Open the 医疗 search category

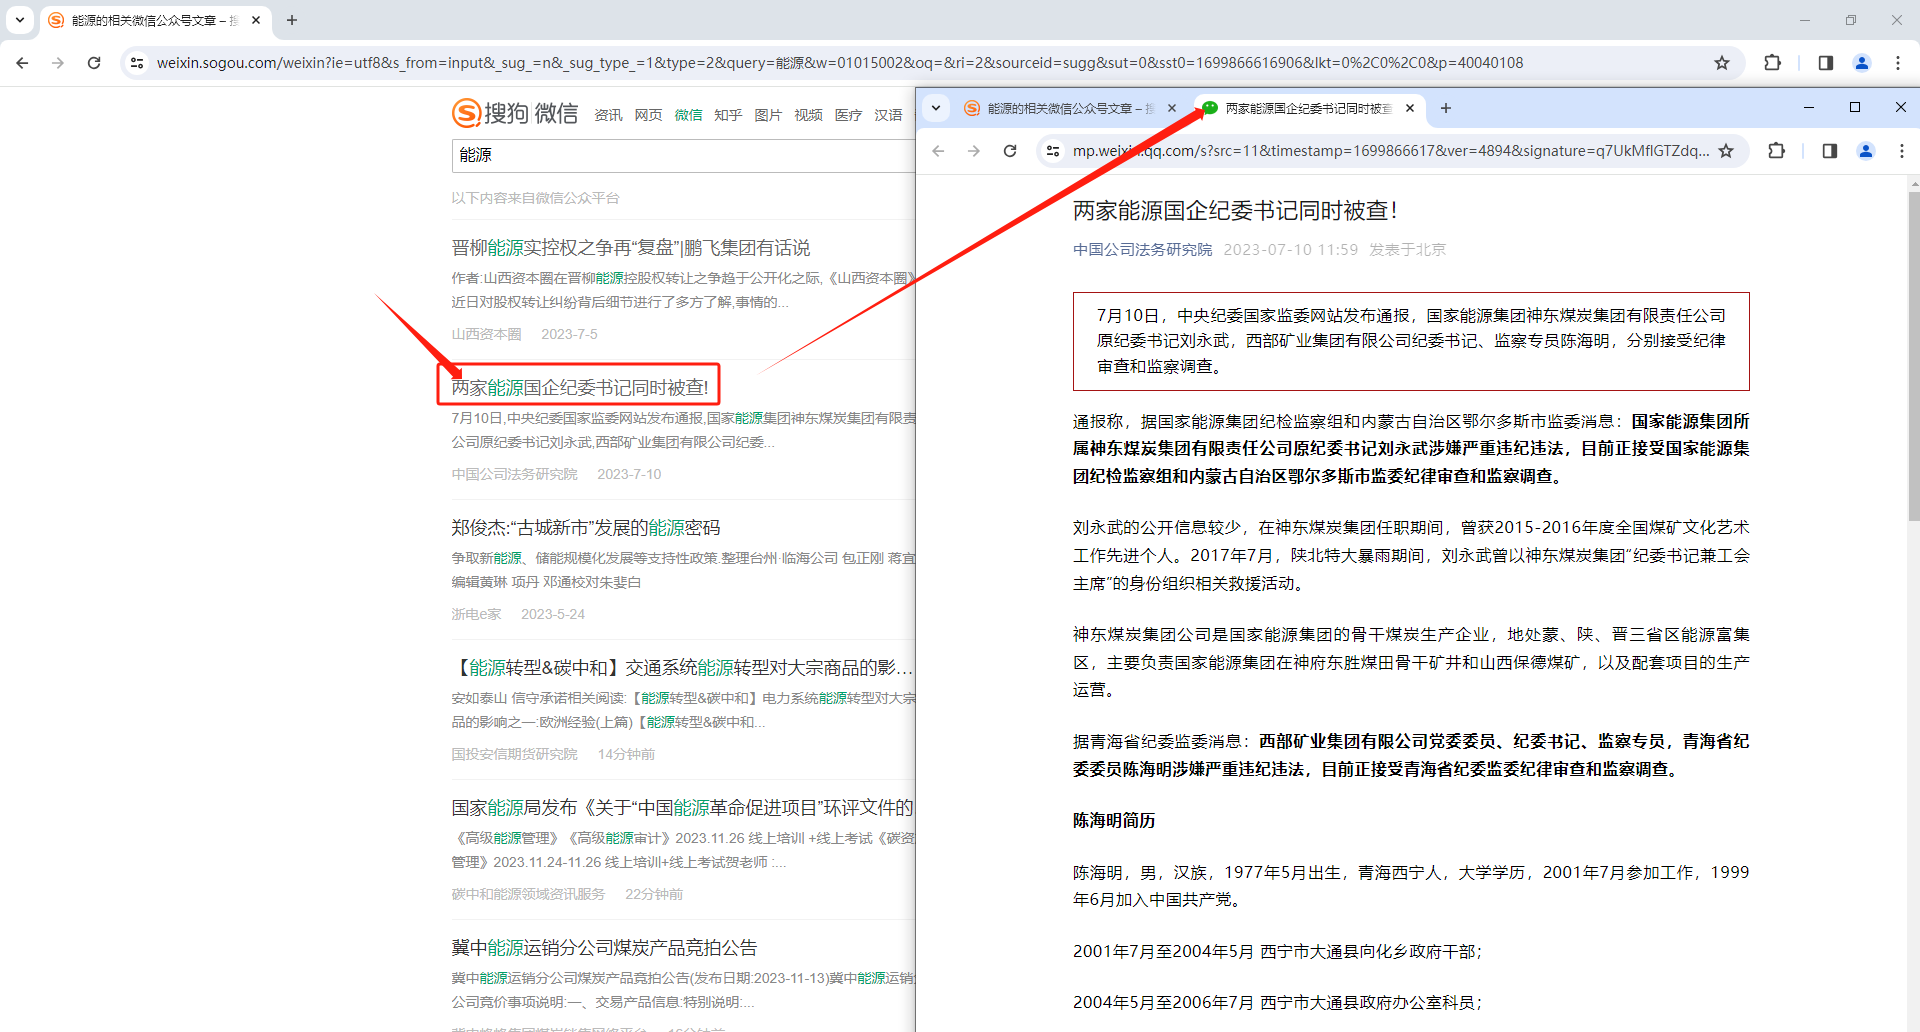848,115
